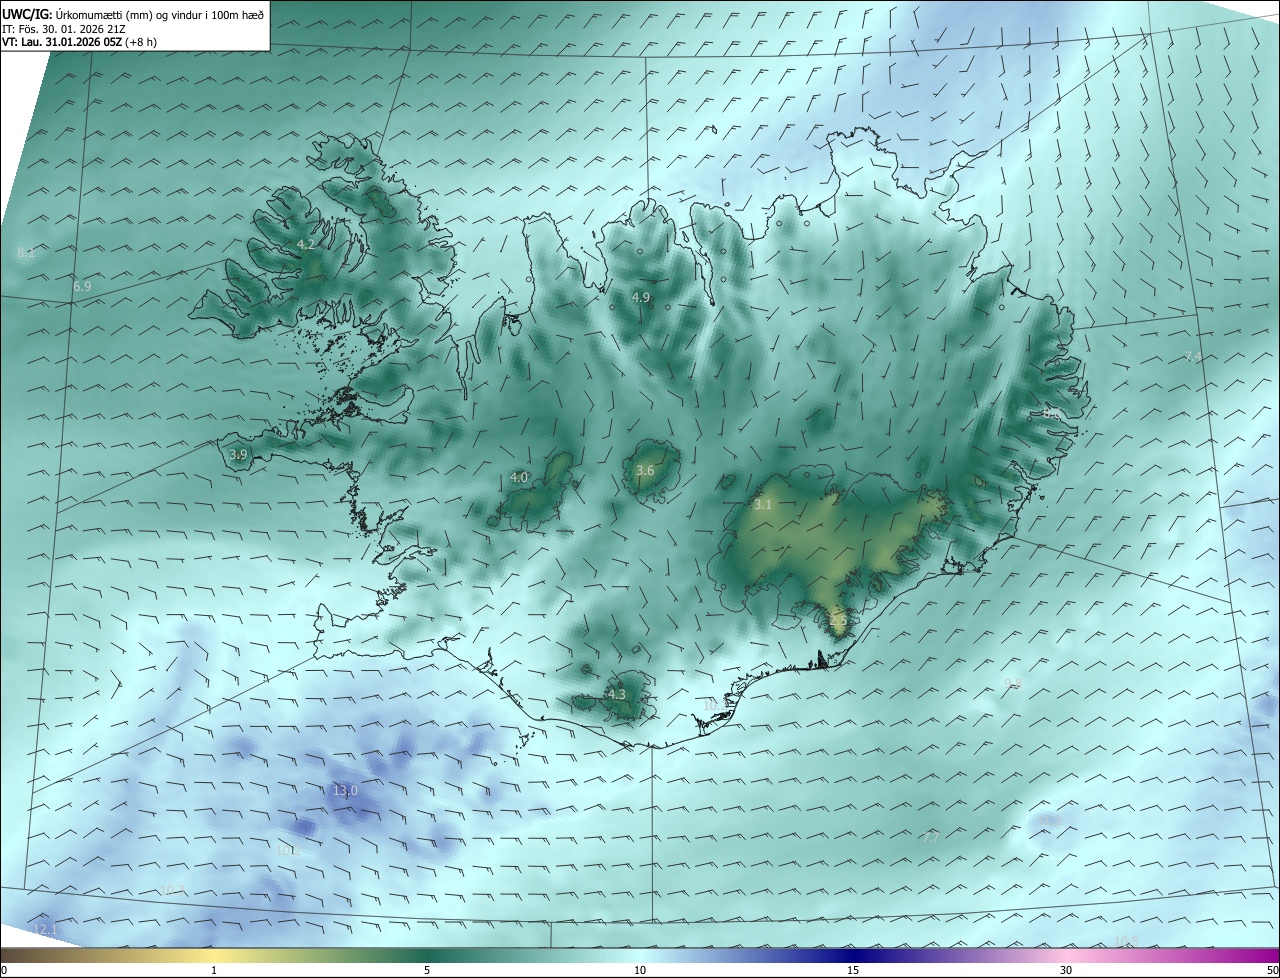Image resolution: width=1280 pixels, height=978 pixels.
Task: Click the 0 tick on the color scale
Action: [4, 970]
